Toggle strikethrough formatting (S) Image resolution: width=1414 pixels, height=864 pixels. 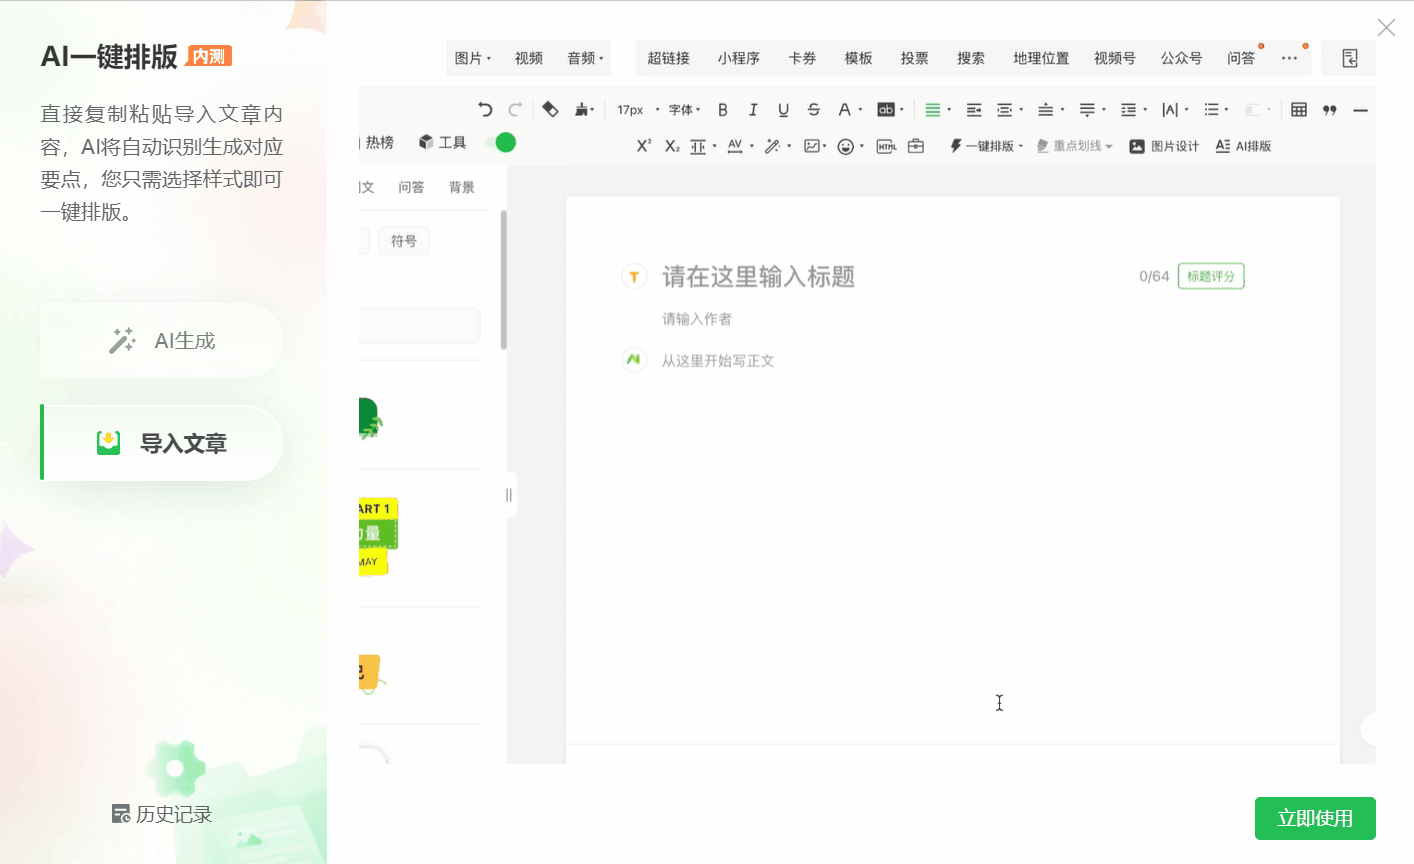click(x=813, y=110)
